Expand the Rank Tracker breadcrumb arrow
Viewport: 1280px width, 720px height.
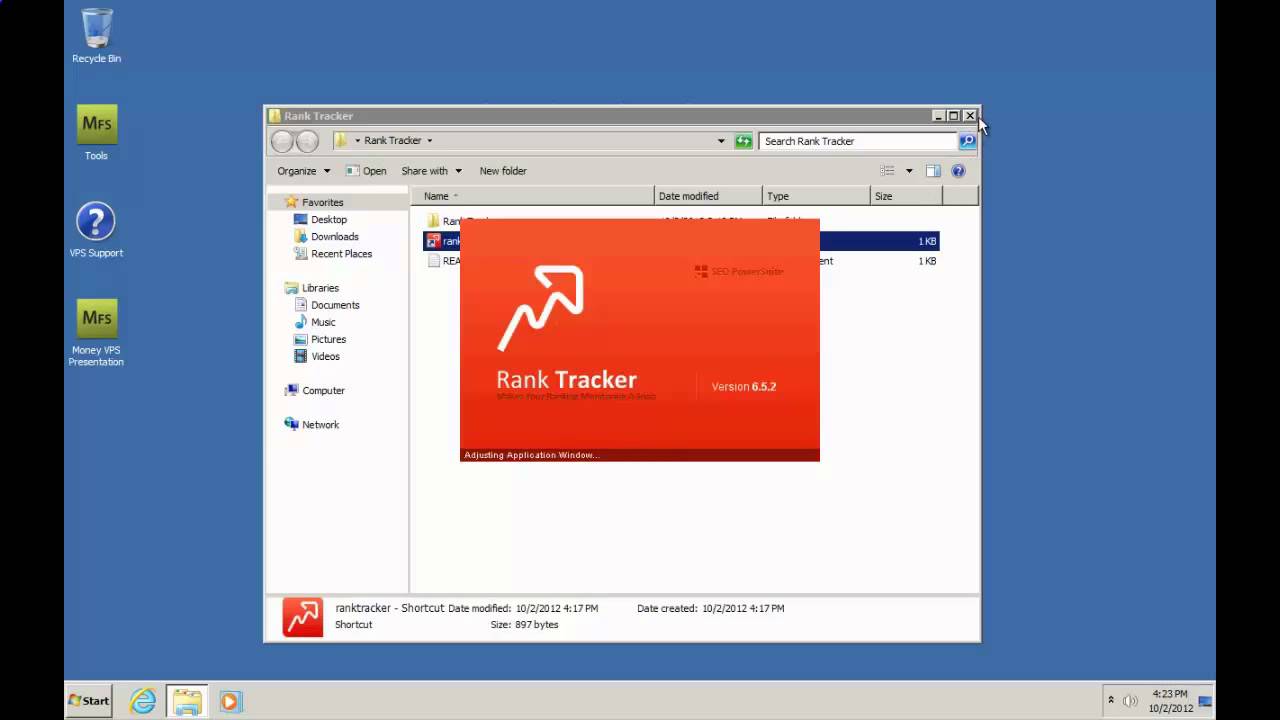(430, 141)
